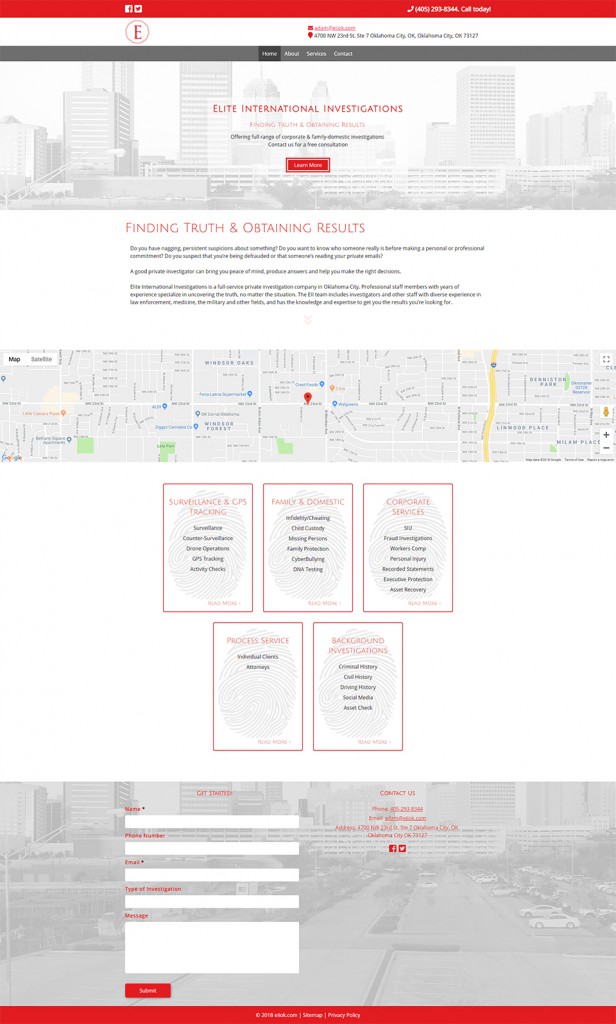Expand the text with the down chevron
The width and height of the screenshot is (616, 1024).
(x=308, y=320)
